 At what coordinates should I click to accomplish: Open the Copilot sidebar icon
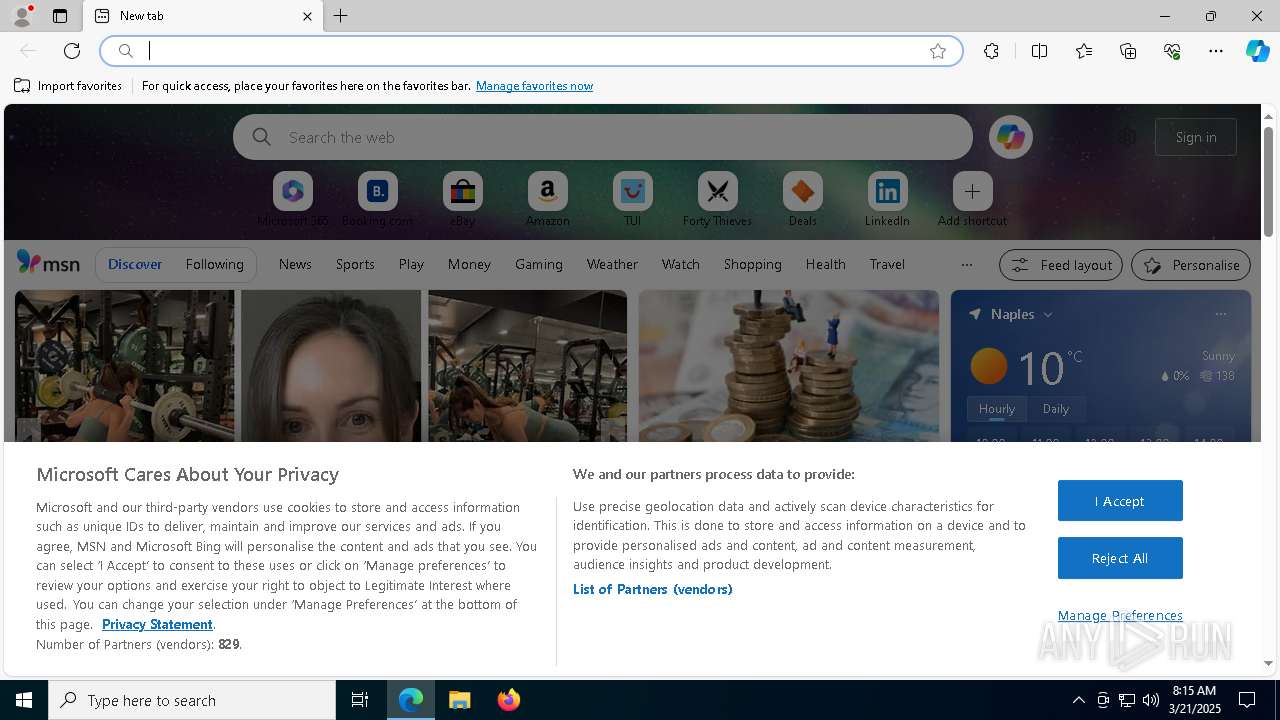coord(1257,51)
